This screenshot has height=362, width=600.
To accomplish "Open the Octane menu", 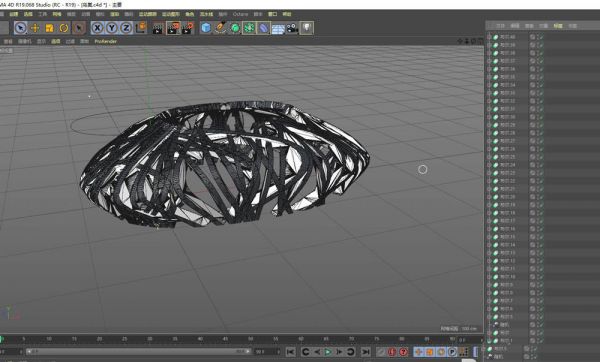I will coord(240,14).
